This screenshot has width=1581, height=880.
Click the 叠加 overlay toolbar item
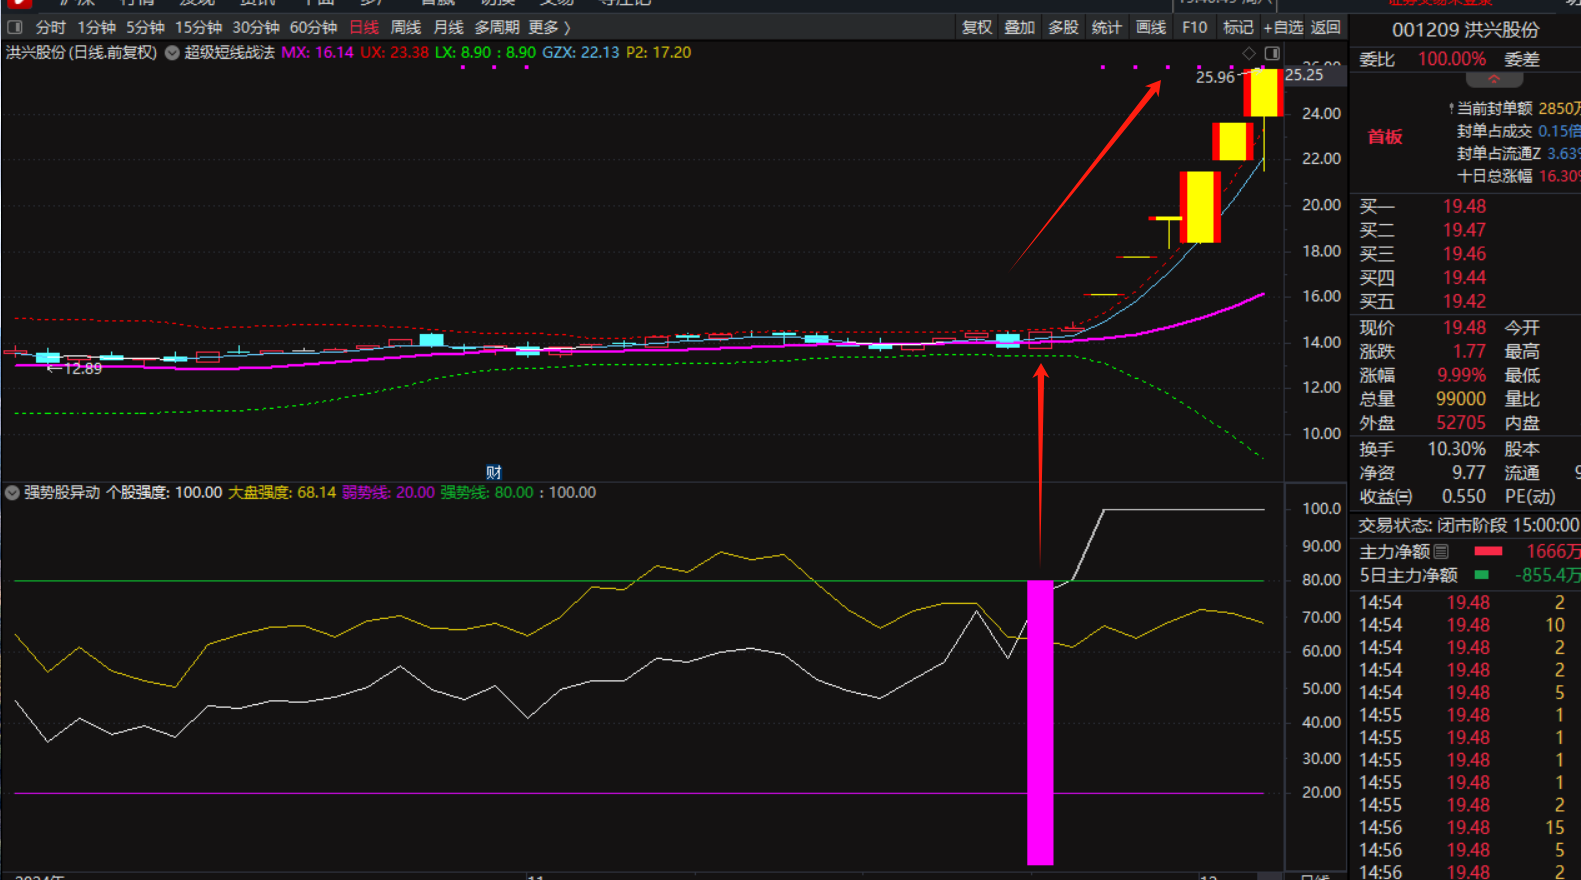[1020, 27]
